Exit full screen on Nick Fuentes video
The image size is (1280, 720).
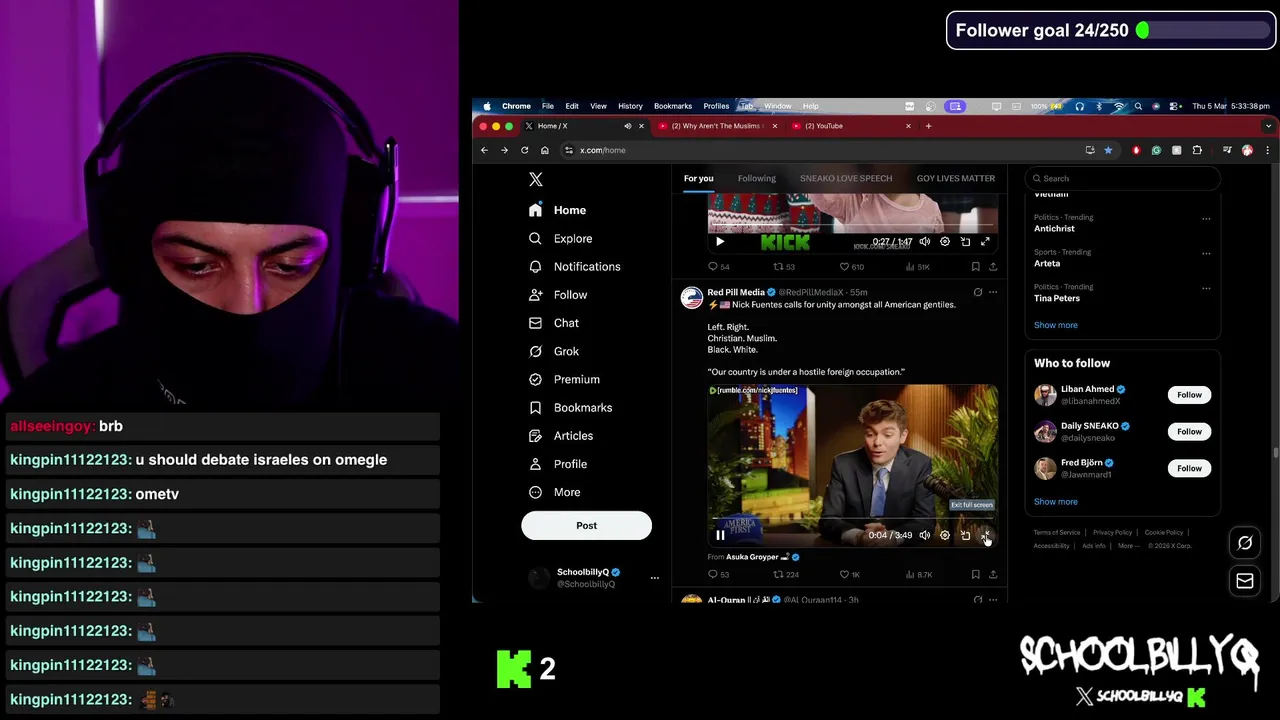pyautogui.click(x=985, y=535)
